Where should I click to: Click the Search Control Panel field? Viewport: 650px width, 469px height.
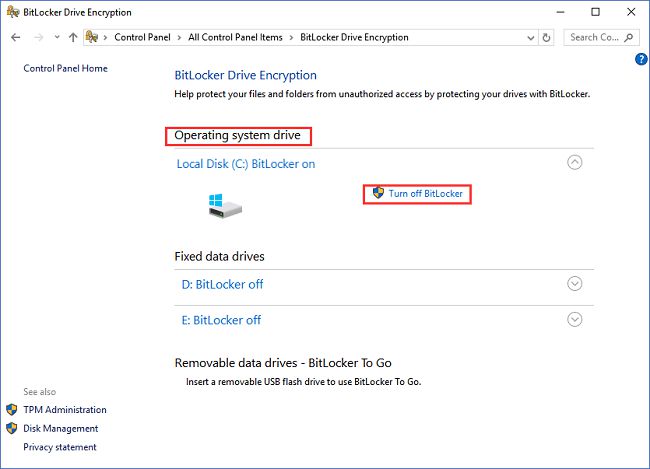click(598, 37)
